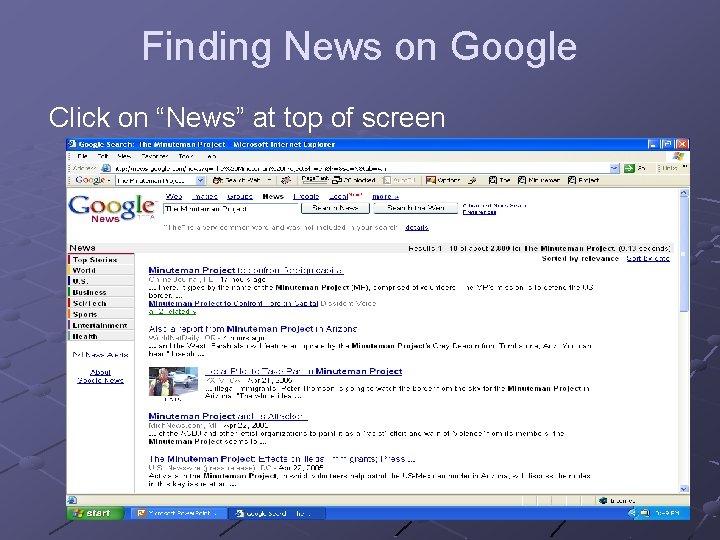Click the Windows flag logo in IE

pos(679,156)
